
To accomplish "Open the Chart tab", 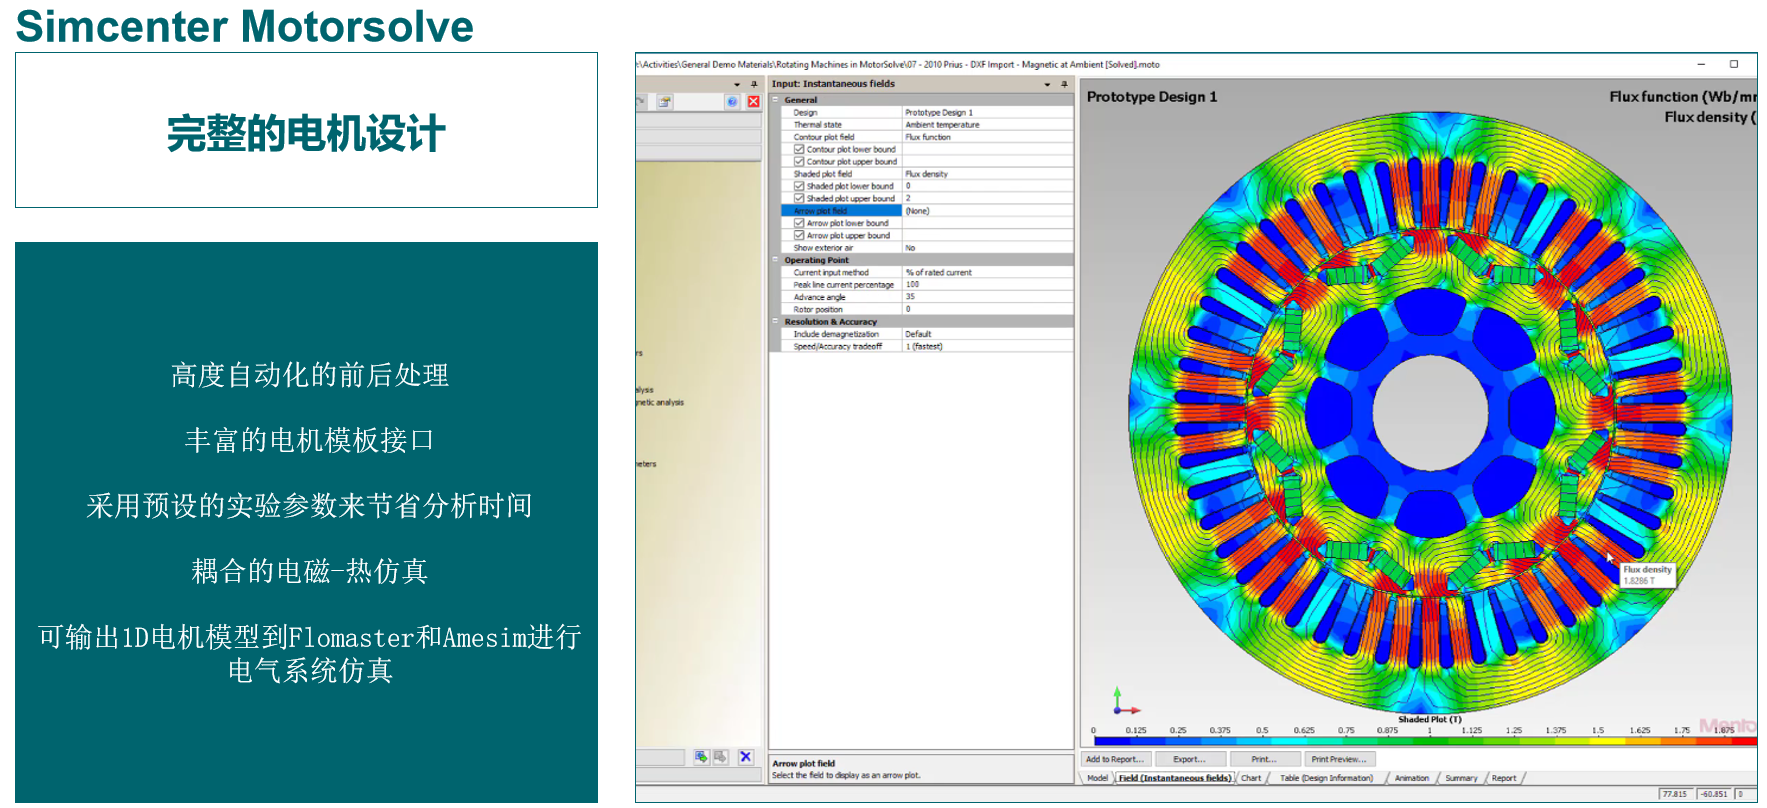I will [1251, 778].
